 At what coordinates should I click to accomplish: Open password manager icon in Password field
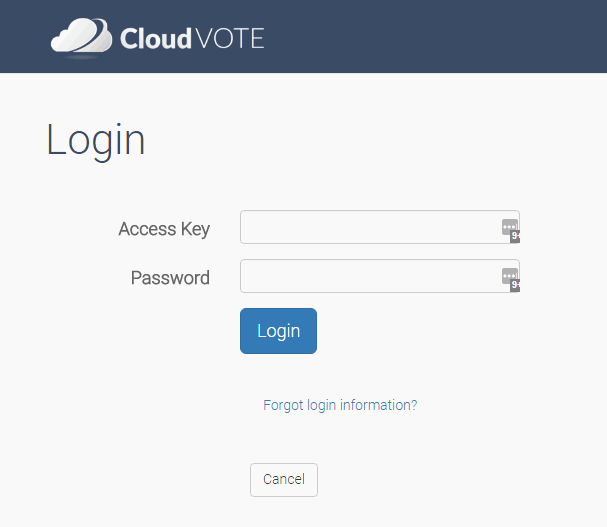[x=509, y=275]
